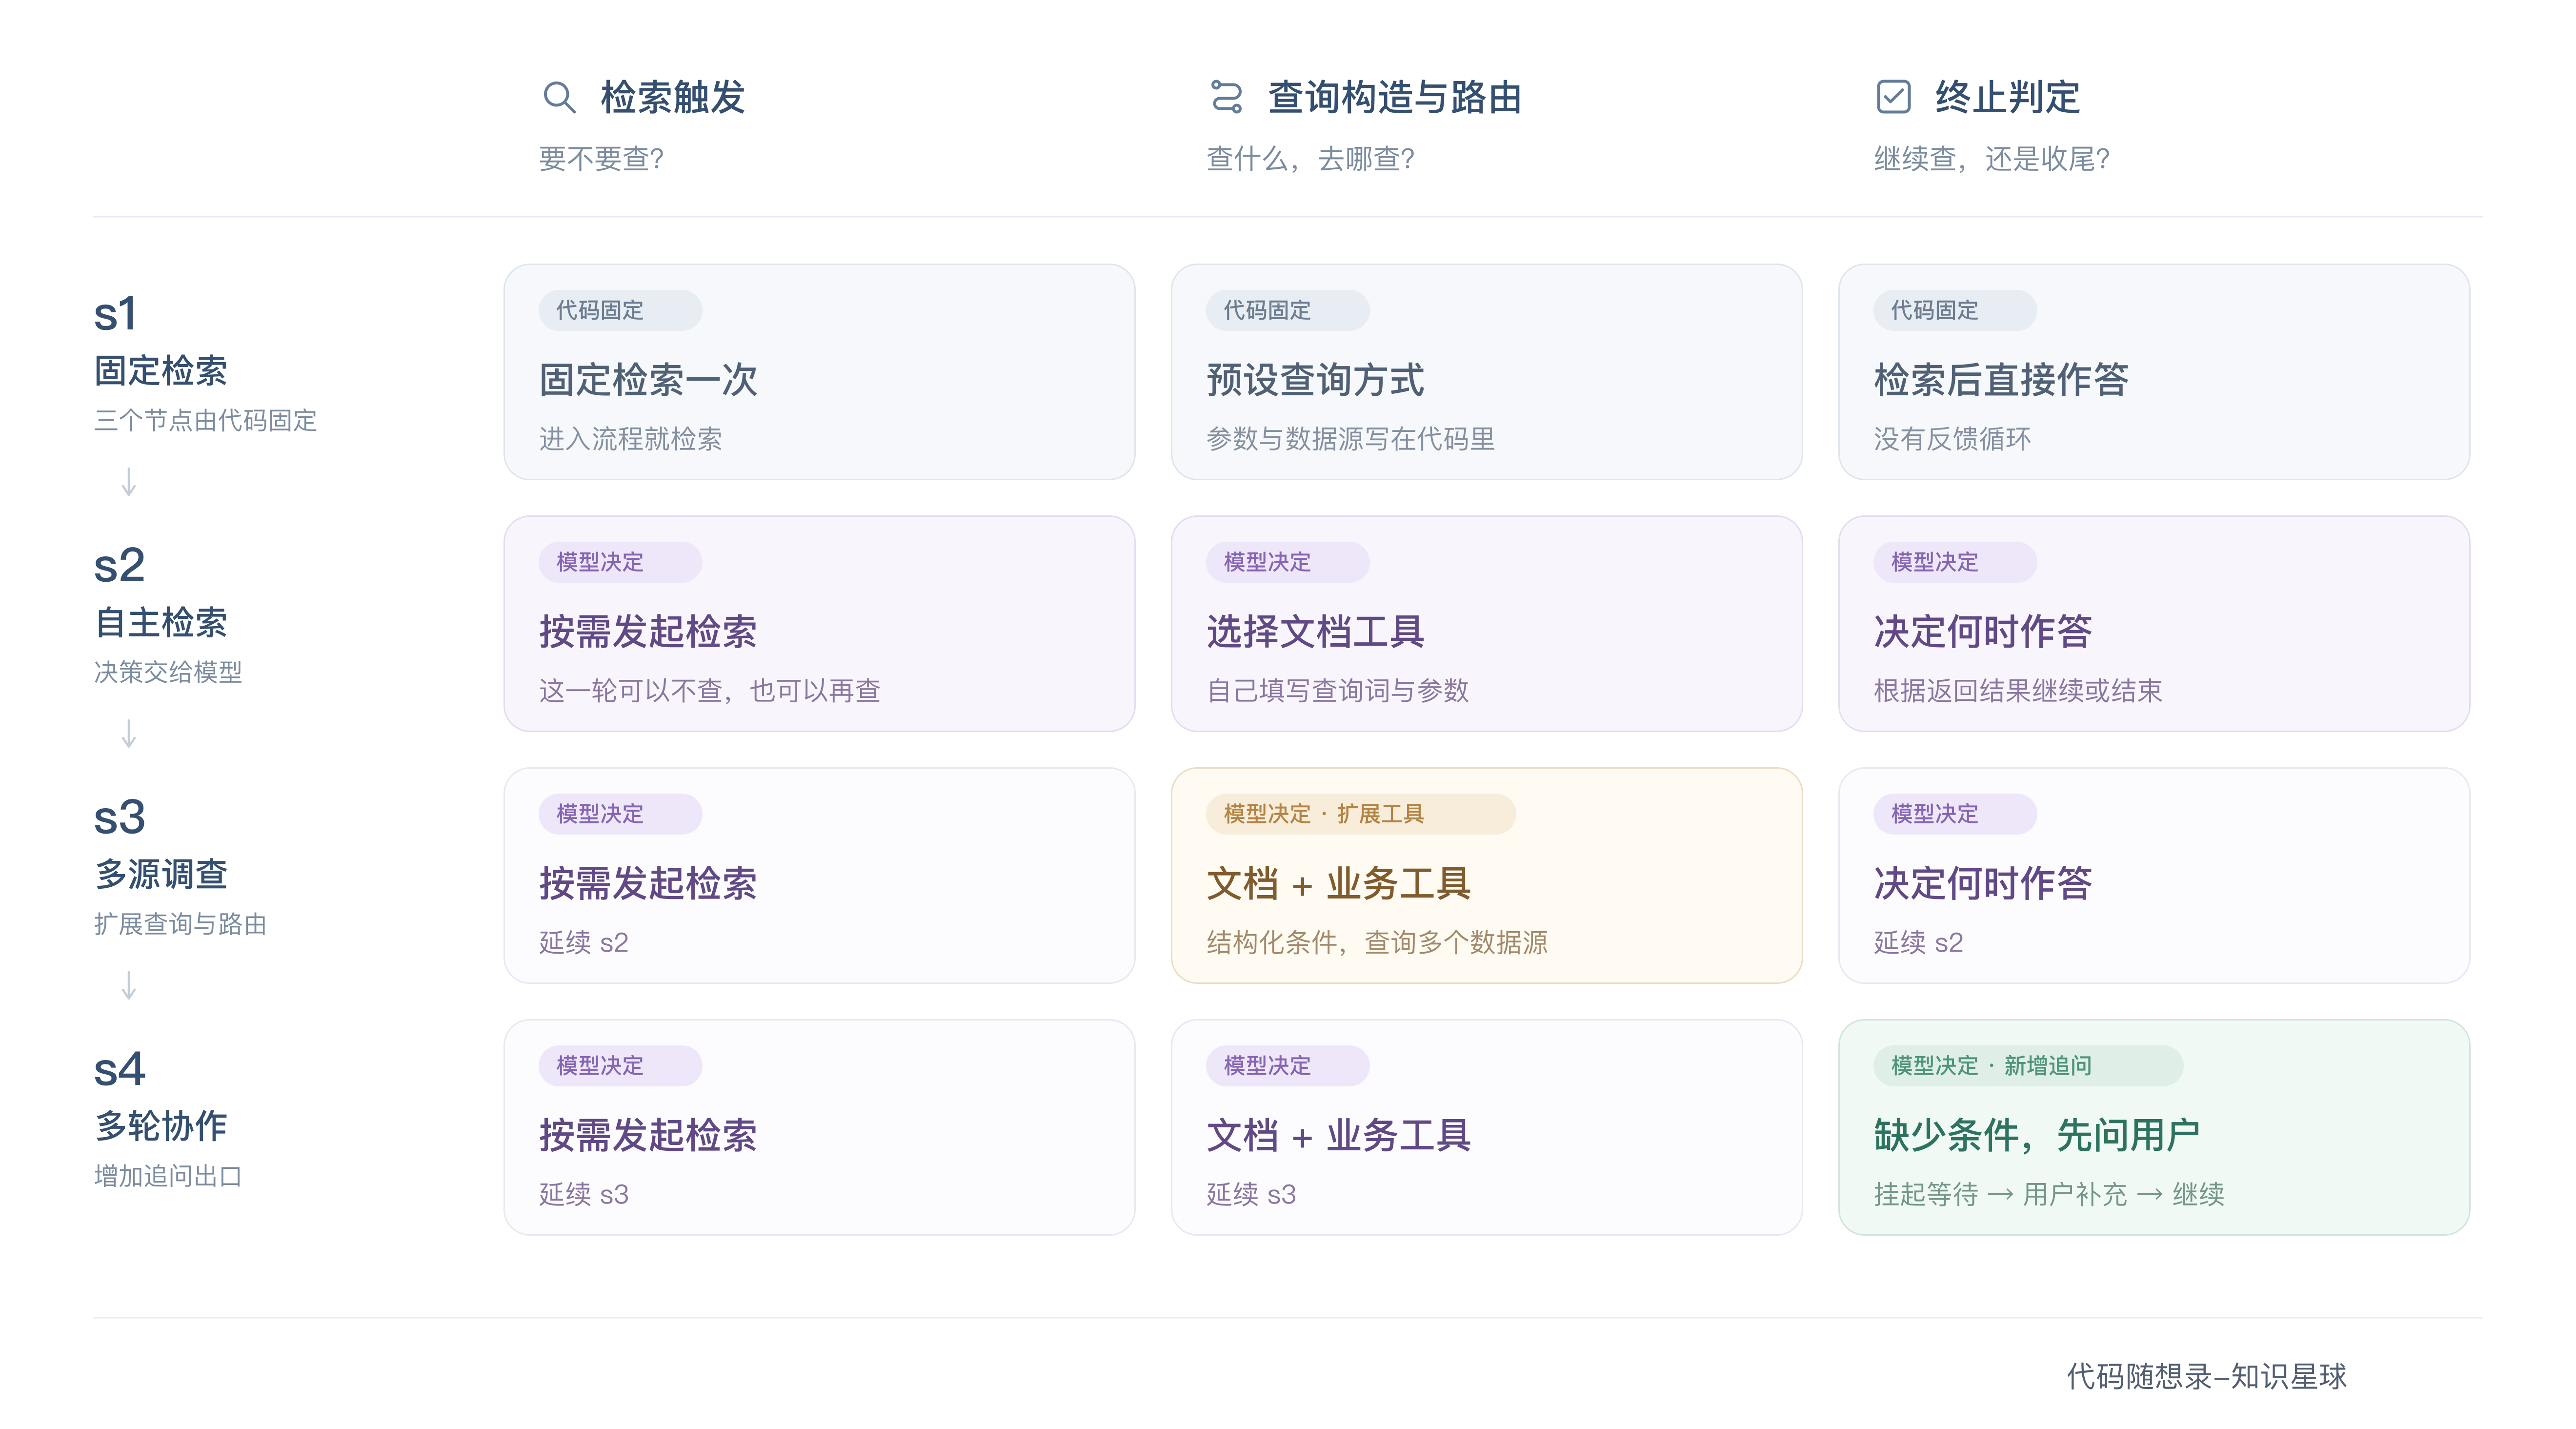Screen dimensions: 2576x1429
Task: Click the text 进入流程就检索
Action: 630,439
